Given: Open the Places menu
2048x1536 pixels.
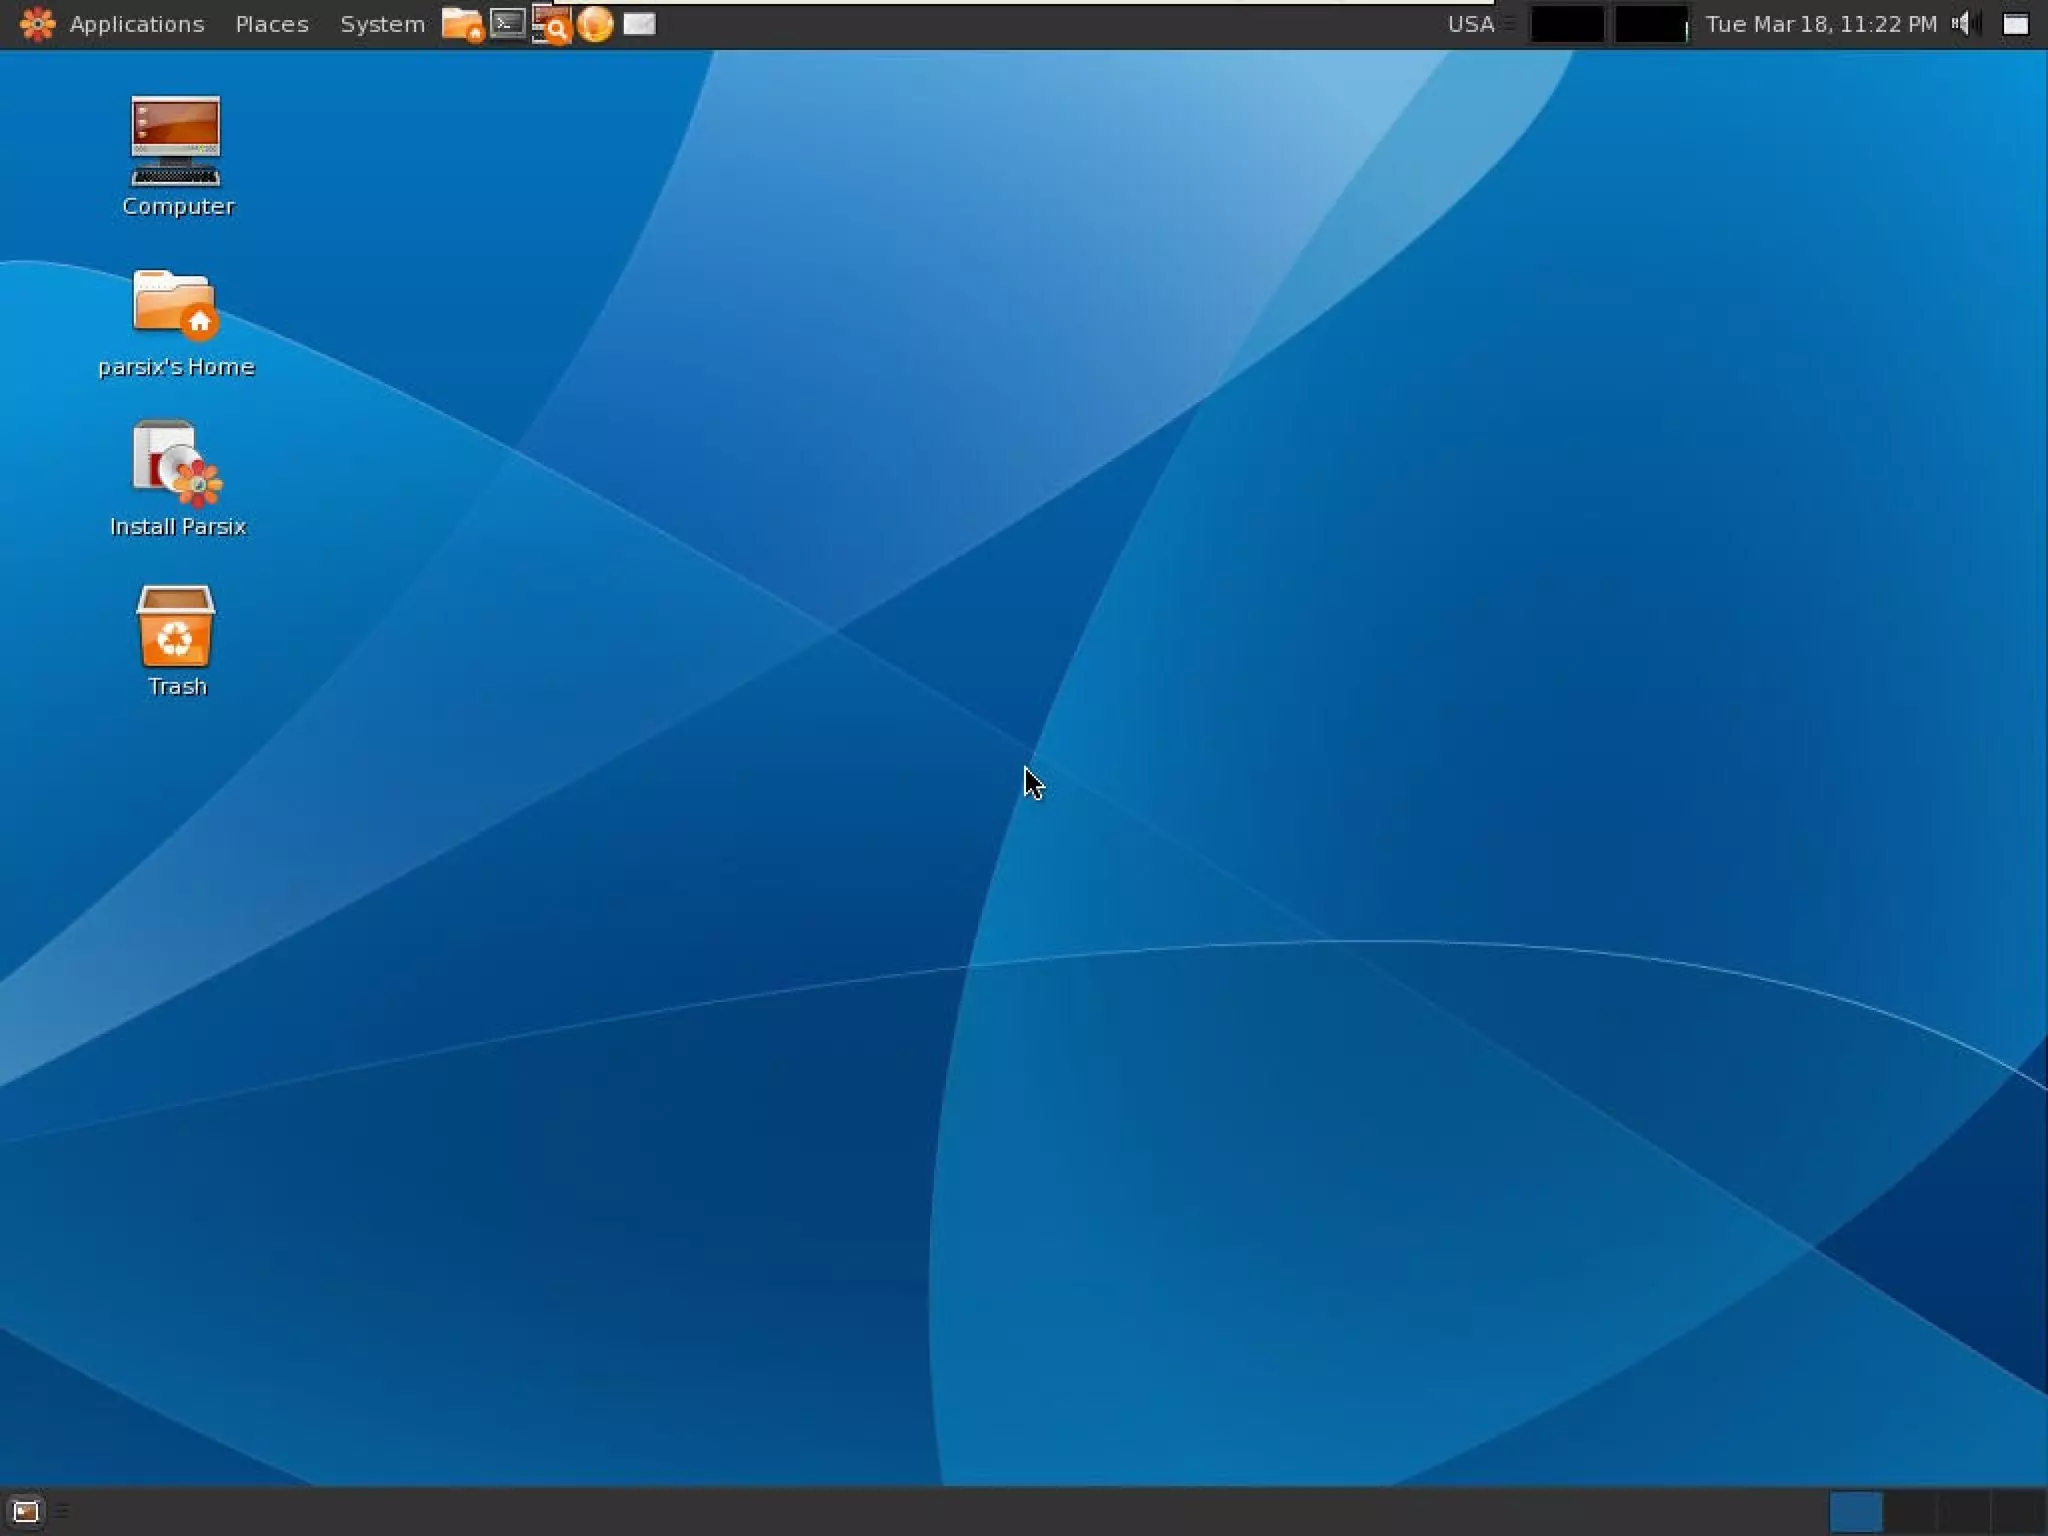Looking at the screenshot, I should click(271, 24).
